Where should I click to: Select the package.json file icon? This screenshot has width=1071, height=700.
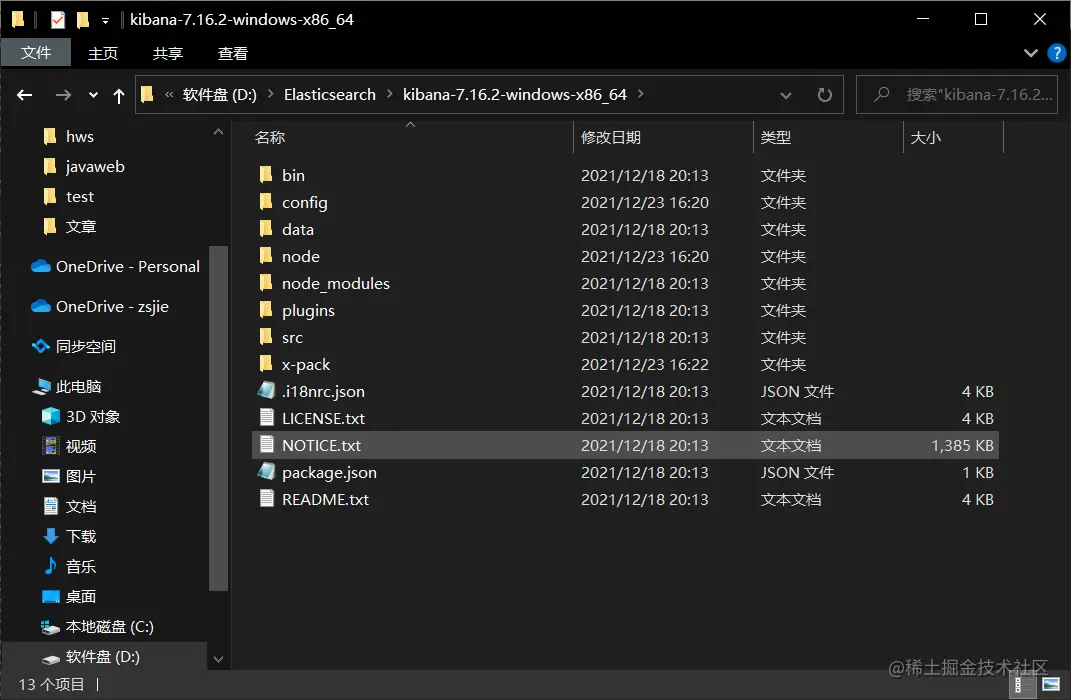coord(266,472)
